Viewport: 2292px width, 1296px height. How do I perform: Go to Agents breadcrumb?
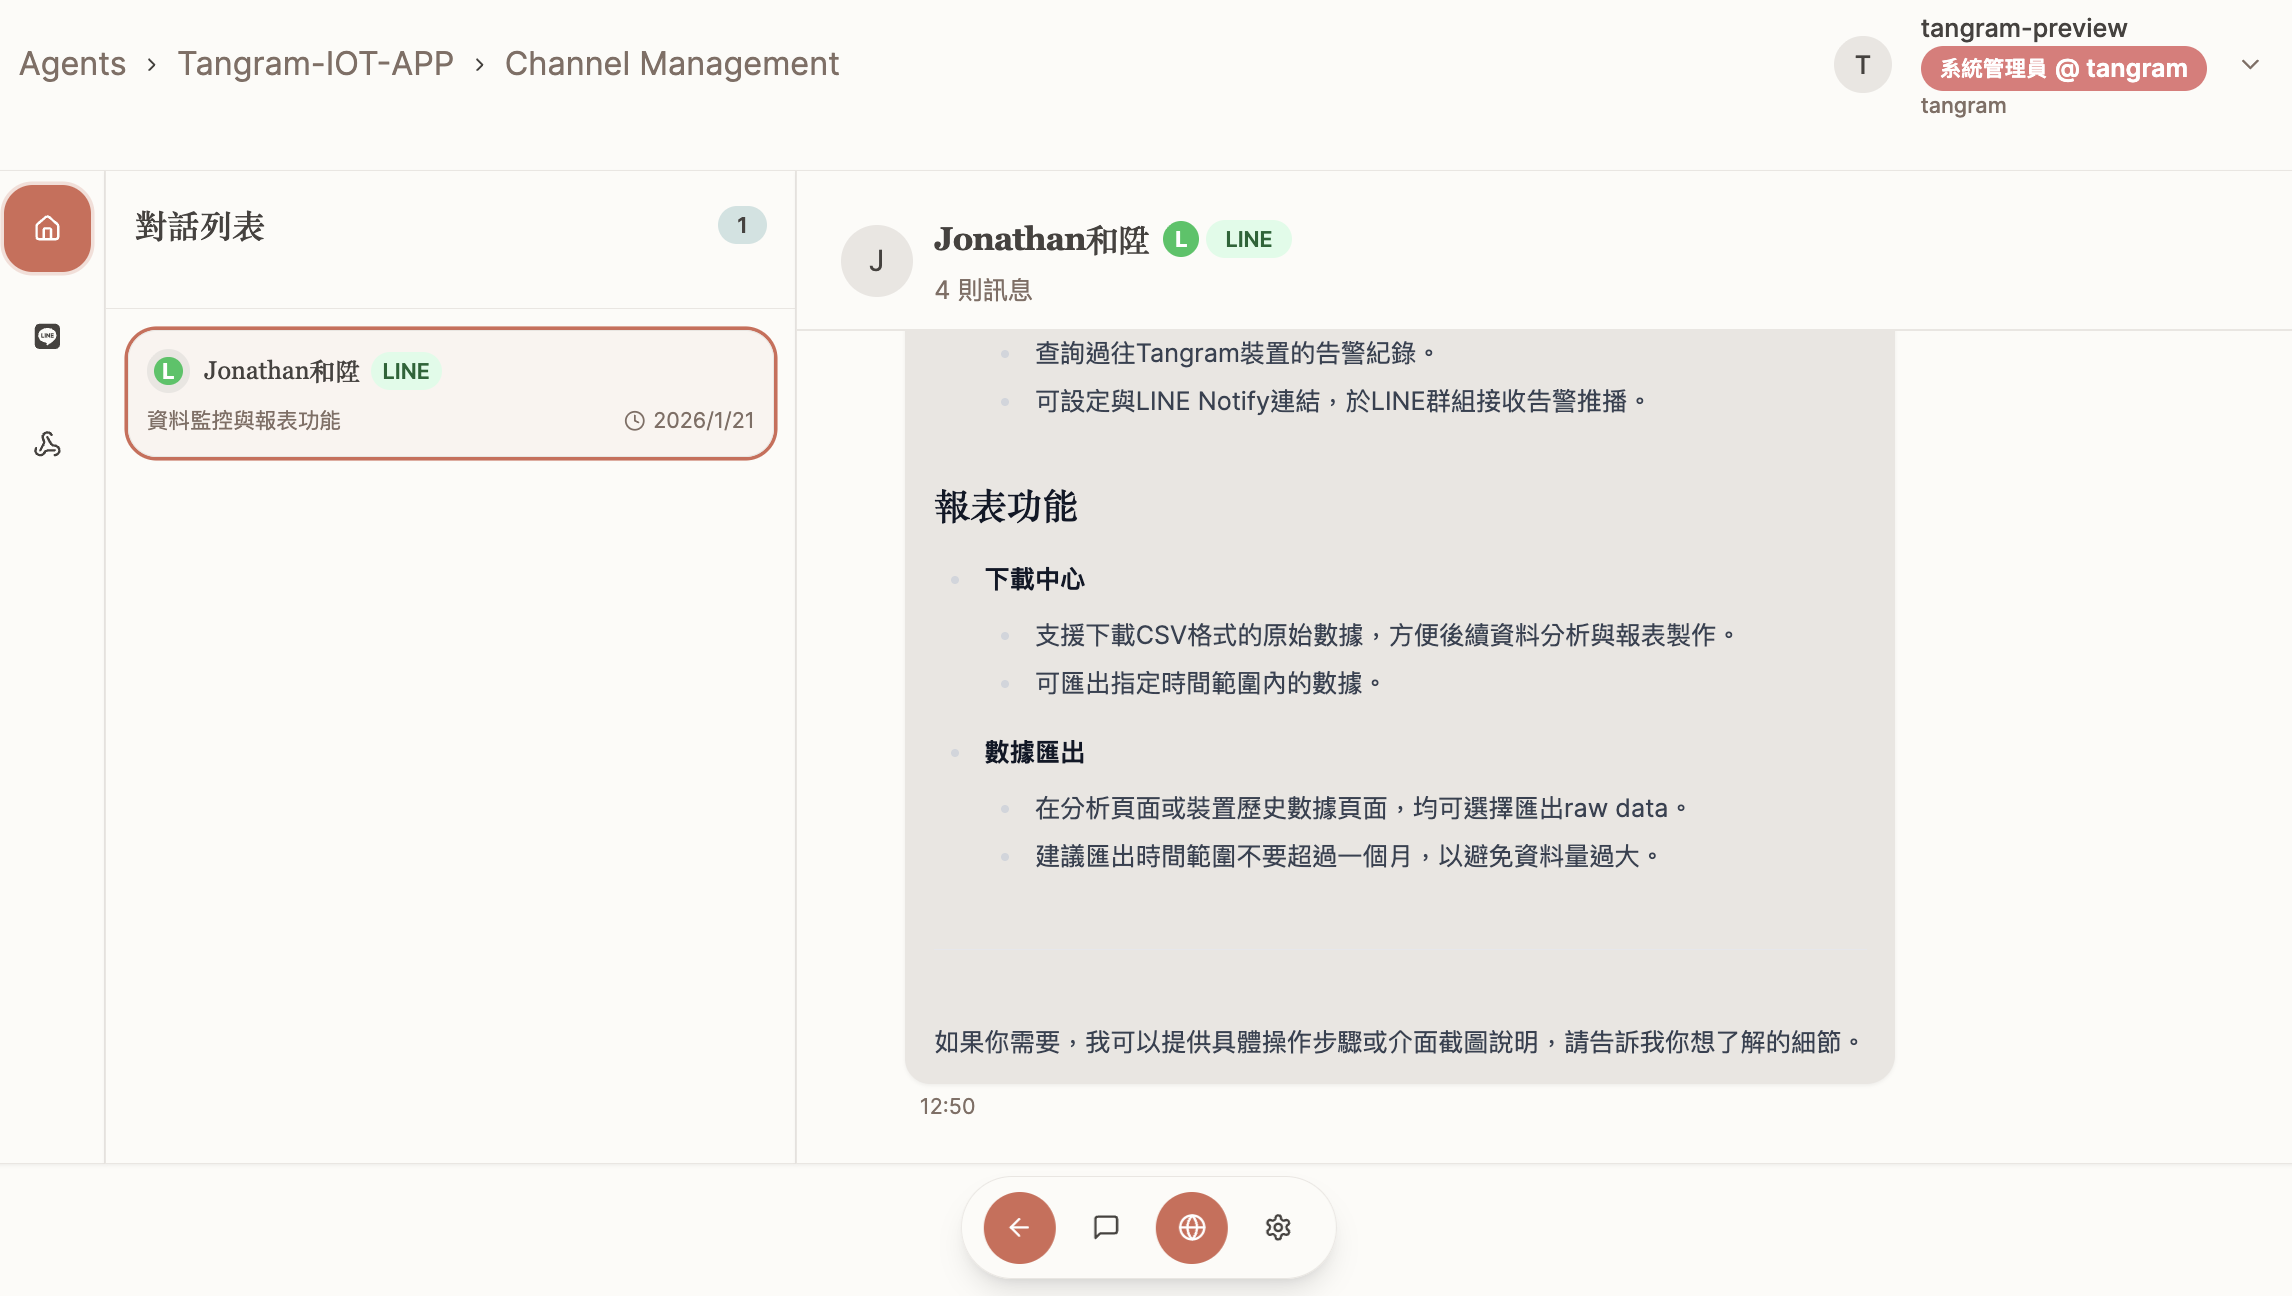72,64
